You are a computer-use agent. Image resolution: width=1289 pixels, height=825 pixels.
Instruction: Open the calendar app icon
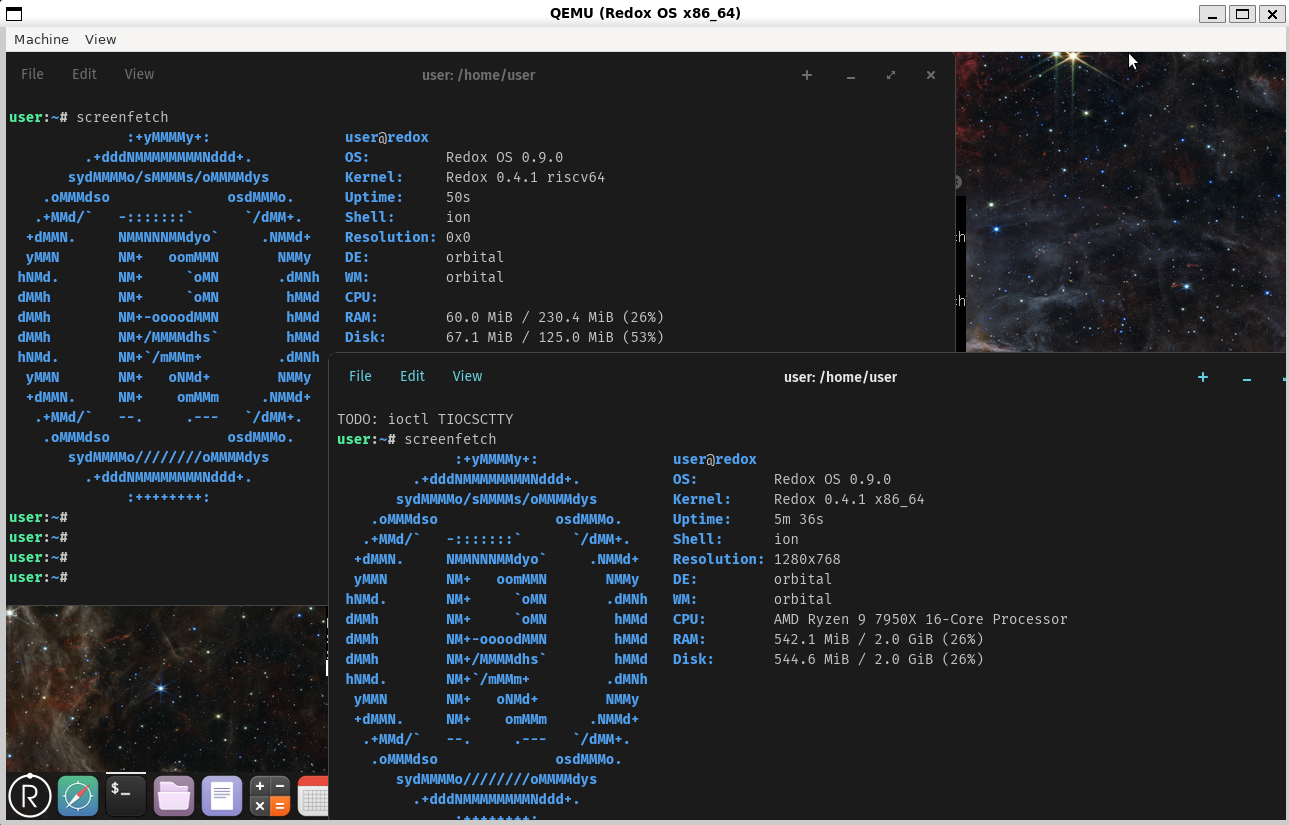(x=313, y=796)
